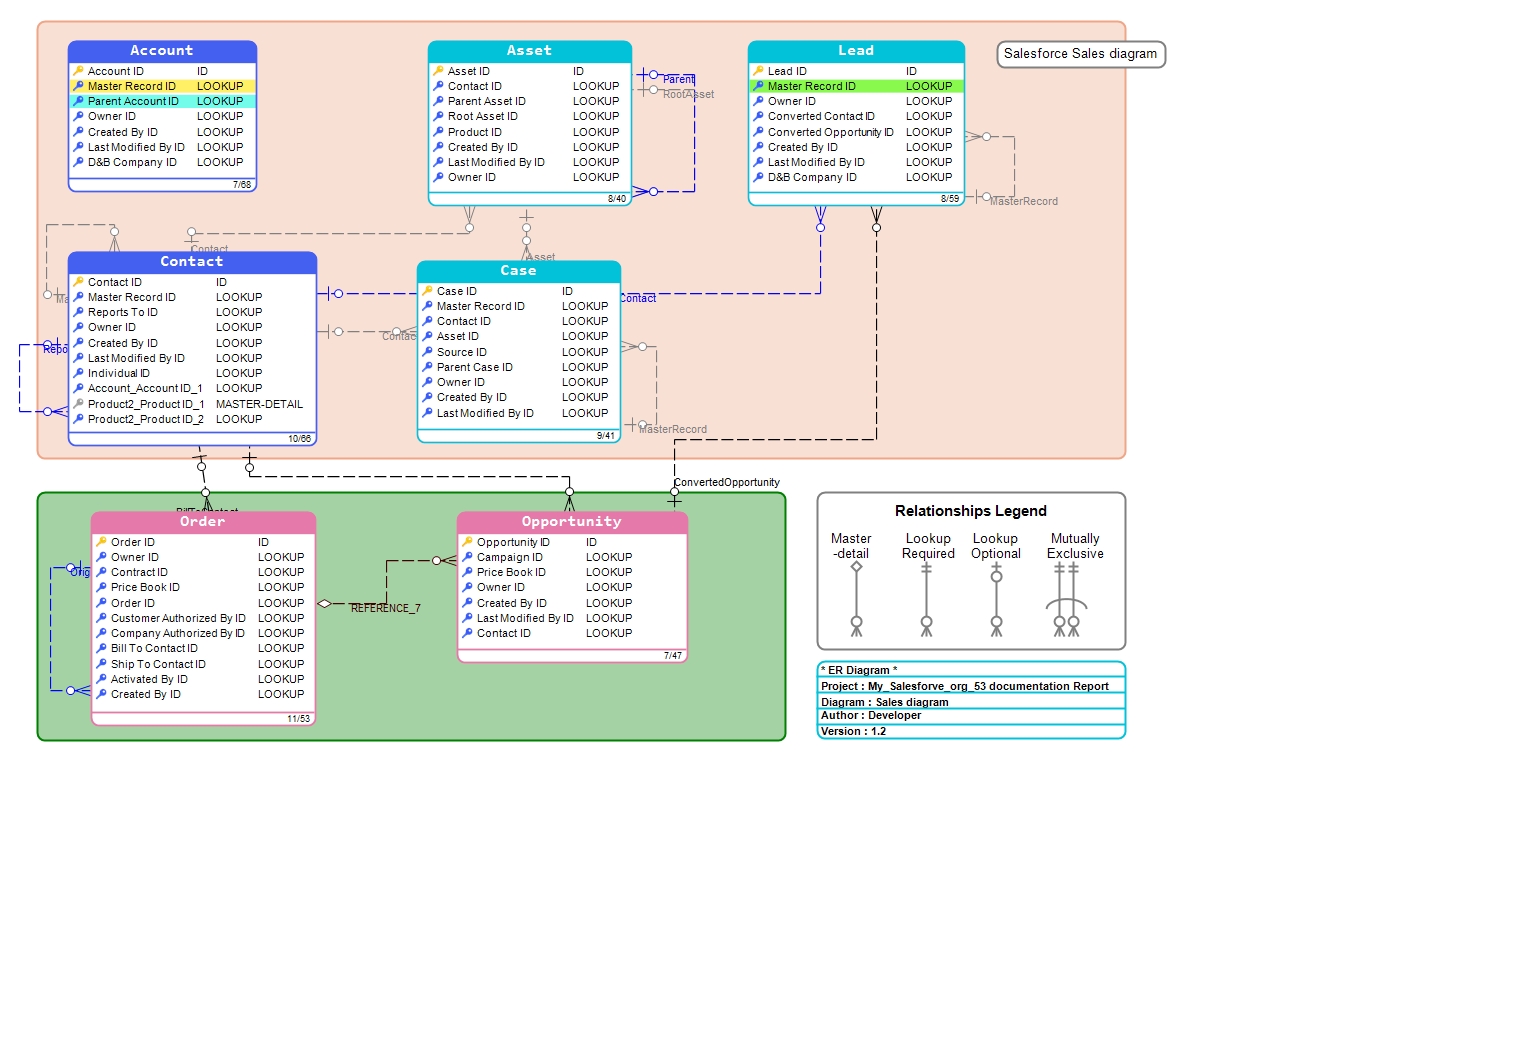Select the highlighted Master Record ID row in Lead
Image resolution: width=1517 pixels, height=1053 pixels.
point(857,86)
